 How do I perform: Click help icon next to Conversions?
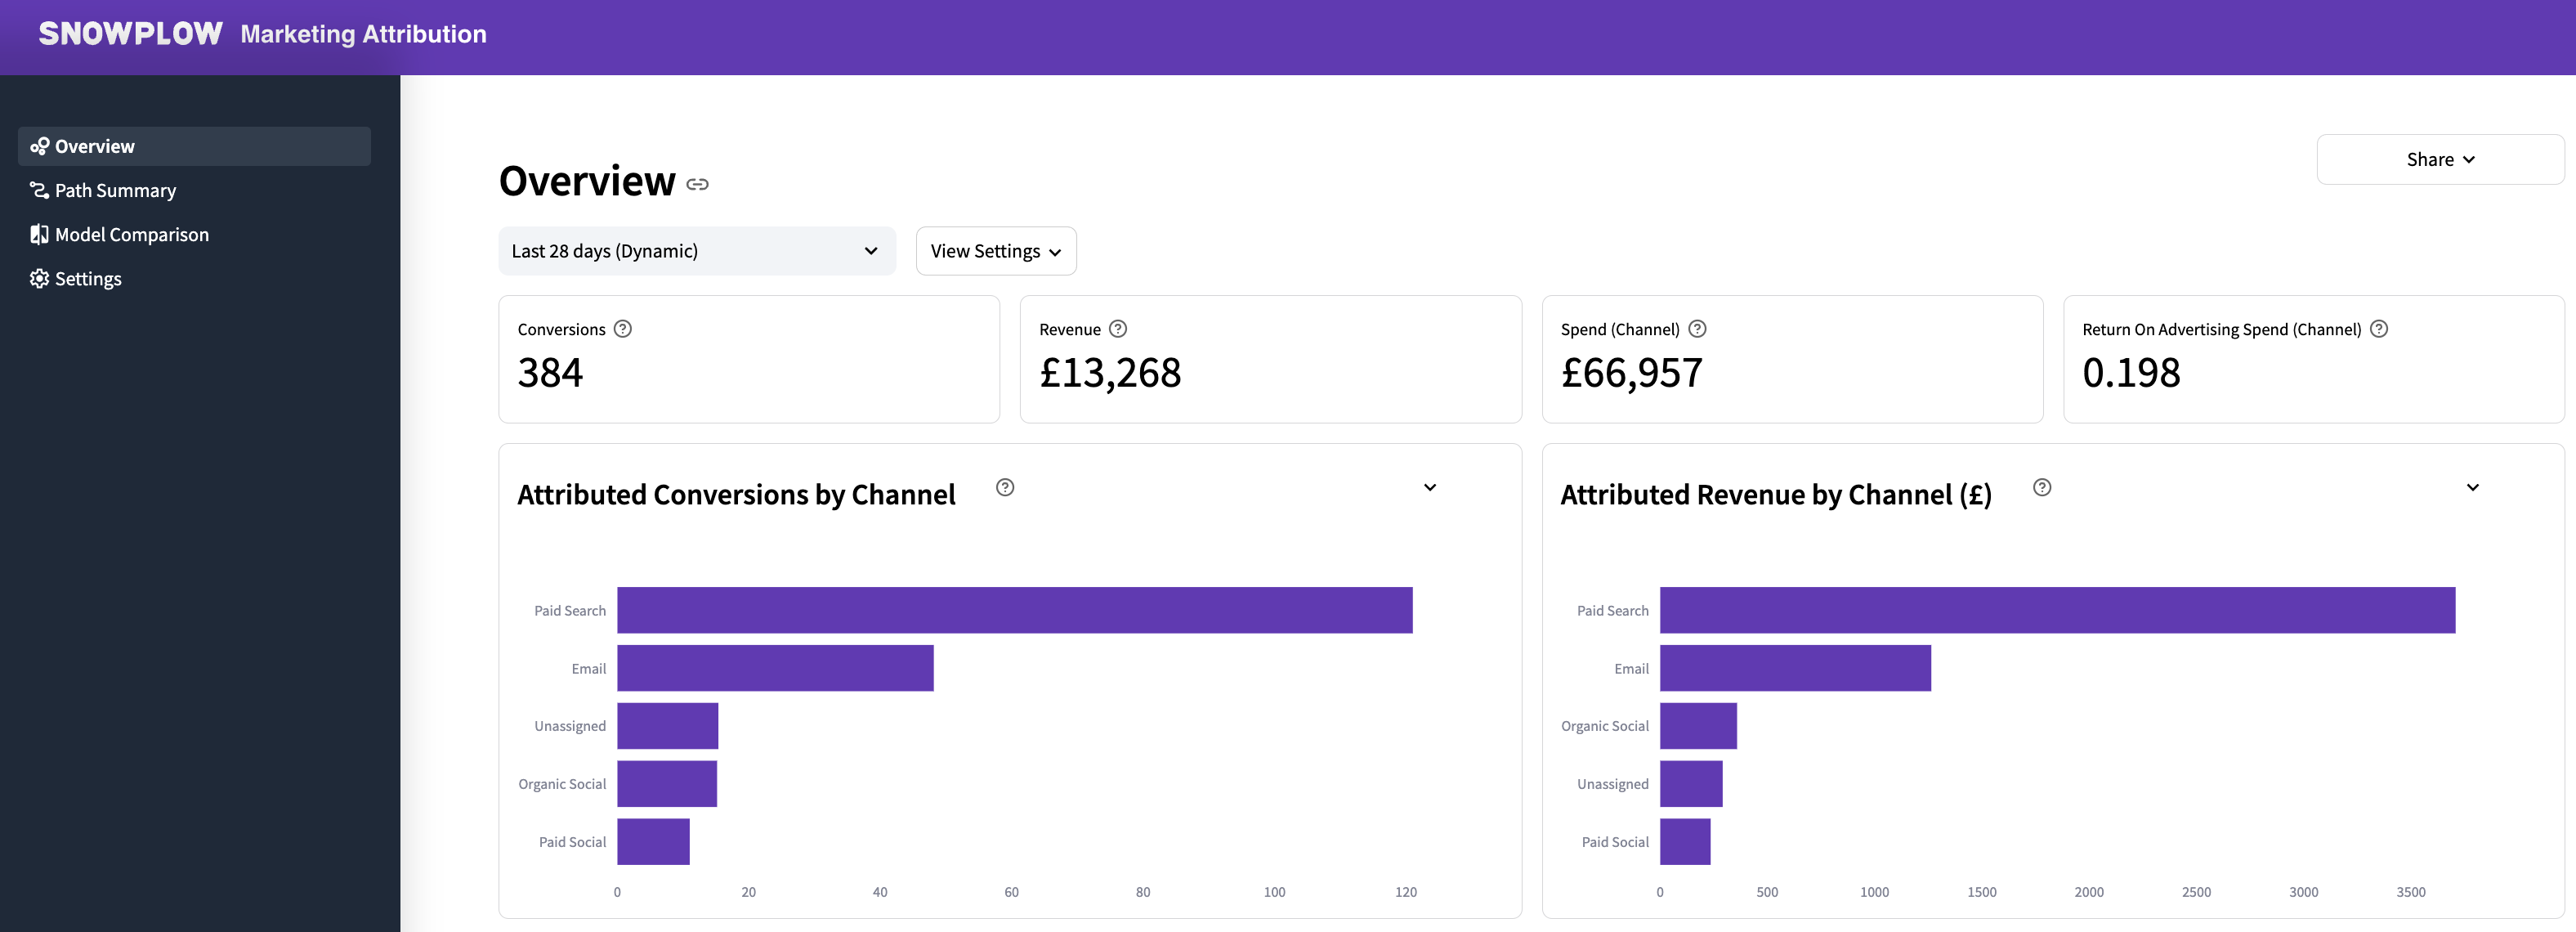pyautogui.click(x=622, y=329)
